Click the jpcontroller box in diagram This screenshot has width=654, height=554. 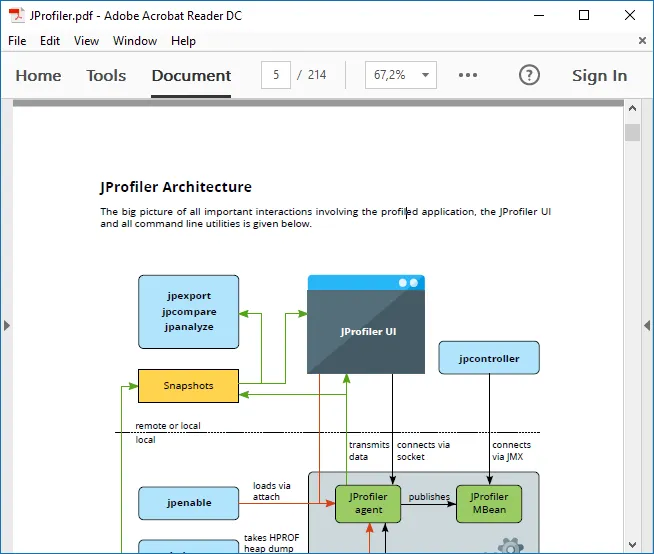489,358
